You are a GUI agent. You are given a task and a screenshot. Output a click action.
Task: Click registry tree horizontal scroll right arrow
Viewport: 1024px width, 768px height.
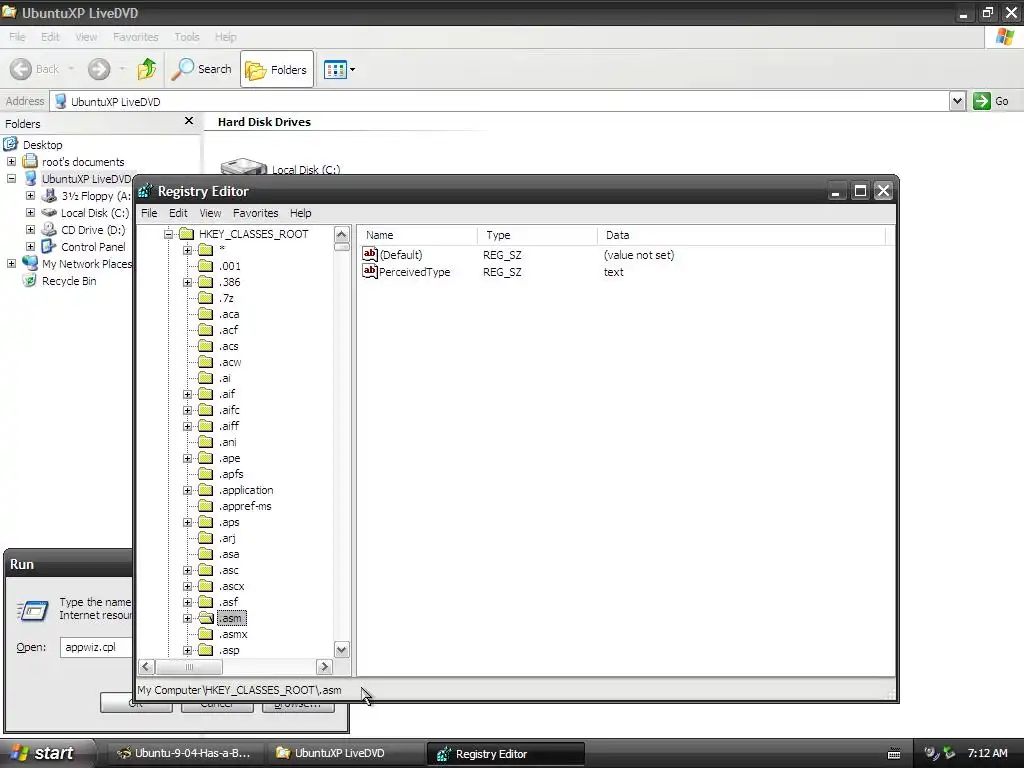pyautogui.click(x=324, y=667)
